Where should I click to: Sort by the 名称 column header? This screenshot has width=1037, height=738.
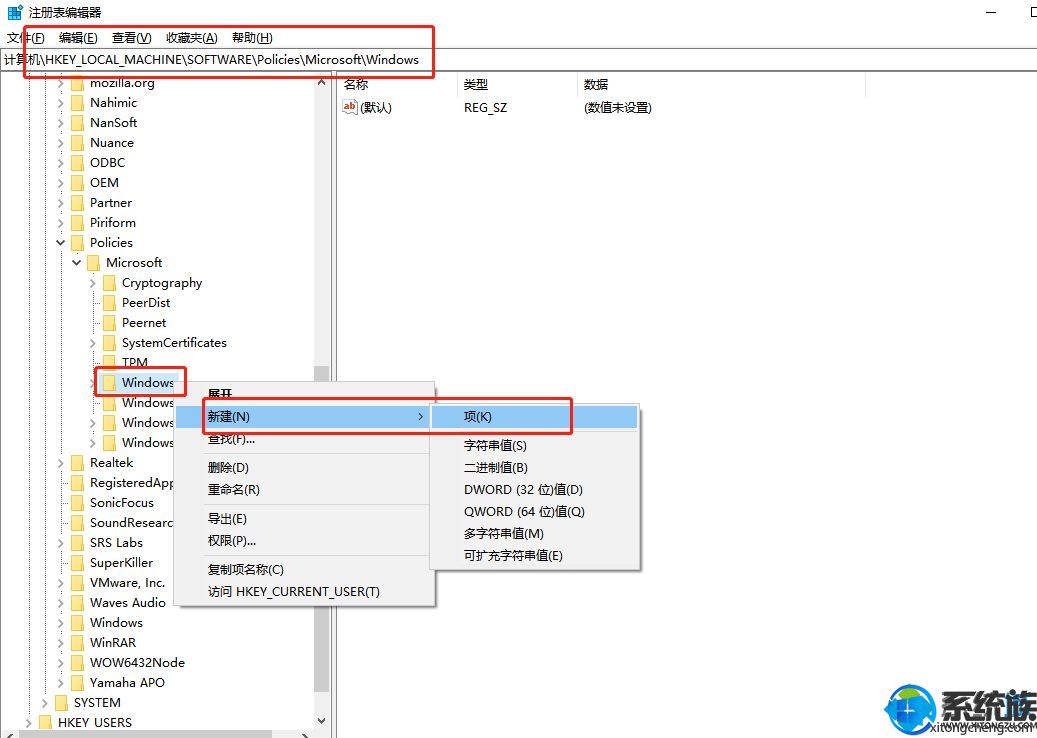pyautogui.click(x=397, y=84)
